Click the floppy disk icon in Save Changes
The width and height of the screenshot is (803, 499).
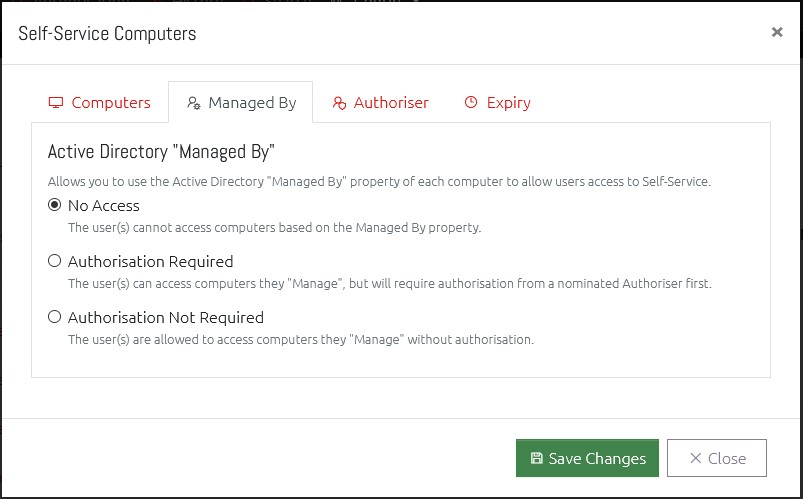pyautogui.click(x=536, y=458)
